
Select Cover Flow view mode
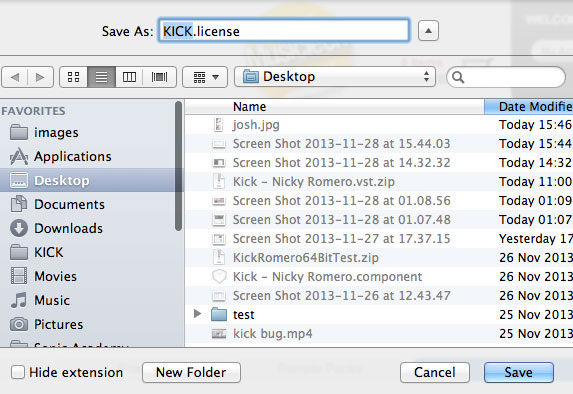pos(159,77)
